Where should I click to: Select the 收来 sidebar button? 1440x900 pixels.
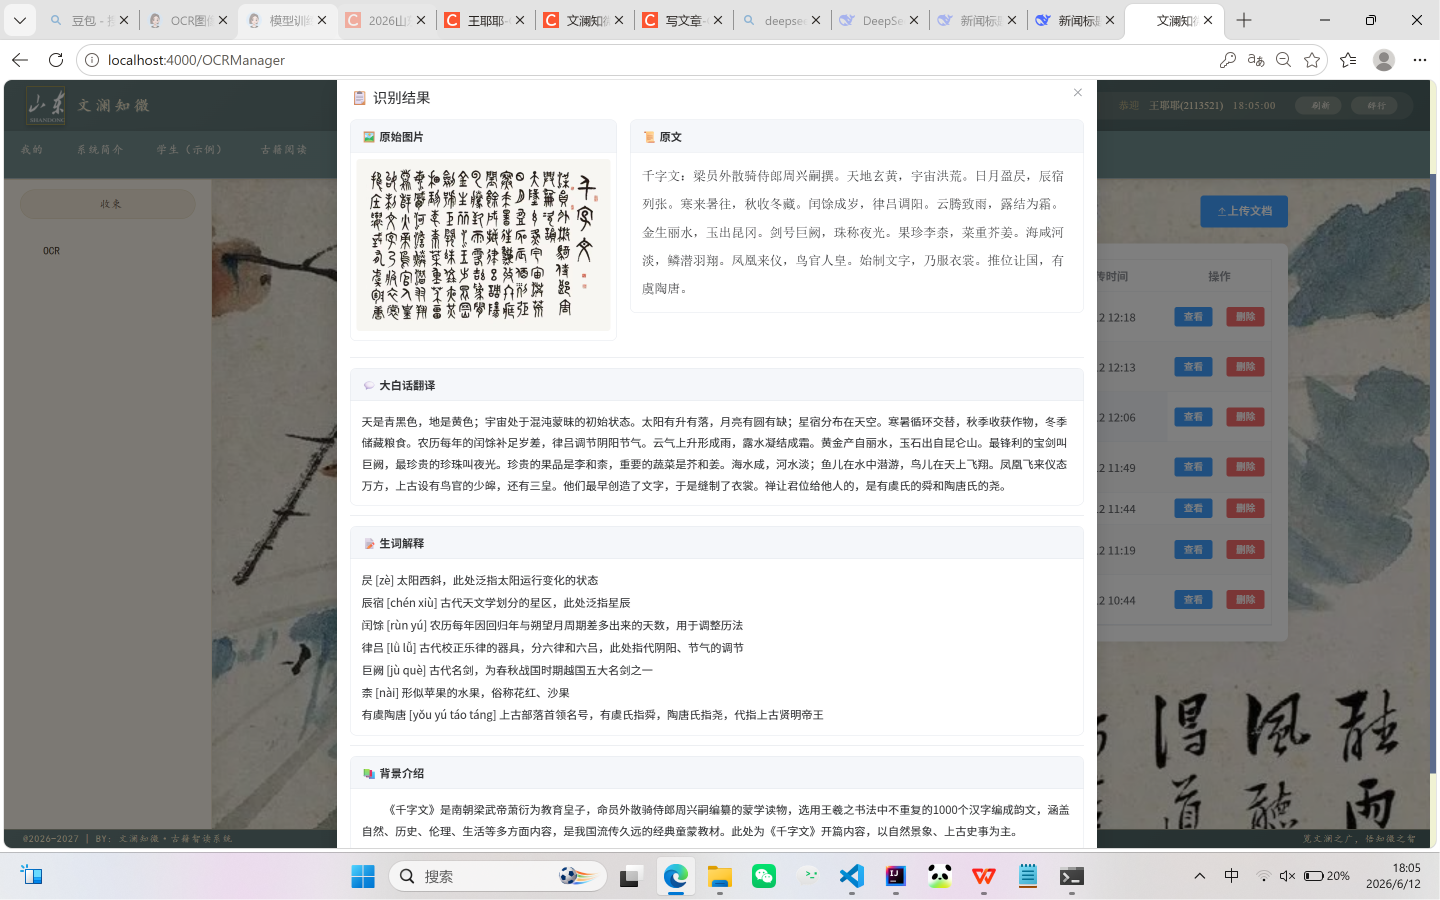click(108, 204)
